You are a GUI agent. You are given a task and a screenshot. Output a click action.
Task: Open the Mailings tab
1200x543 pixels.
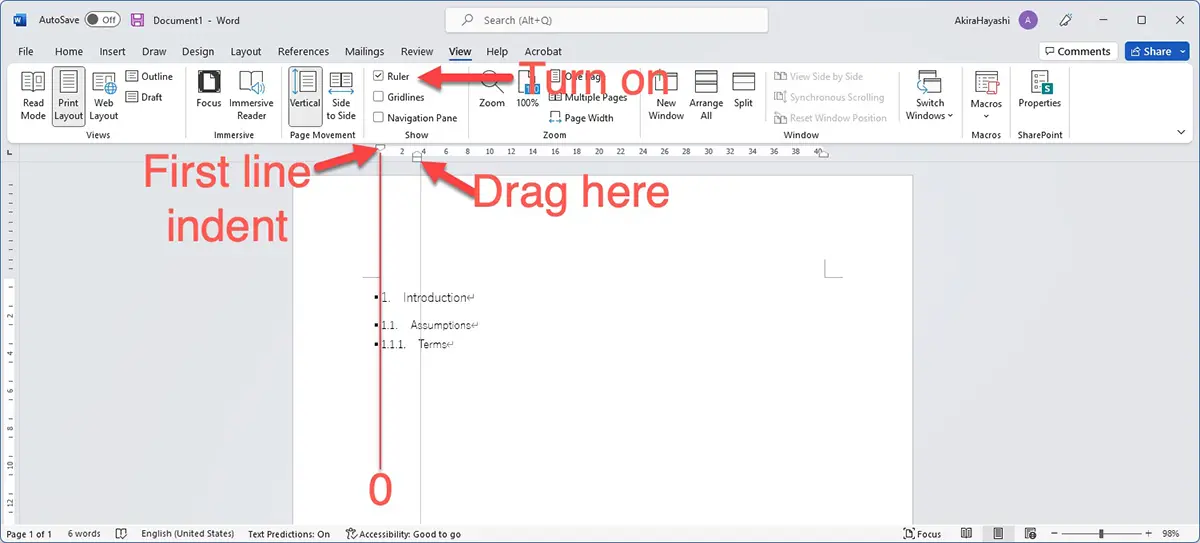coord(365,52)
